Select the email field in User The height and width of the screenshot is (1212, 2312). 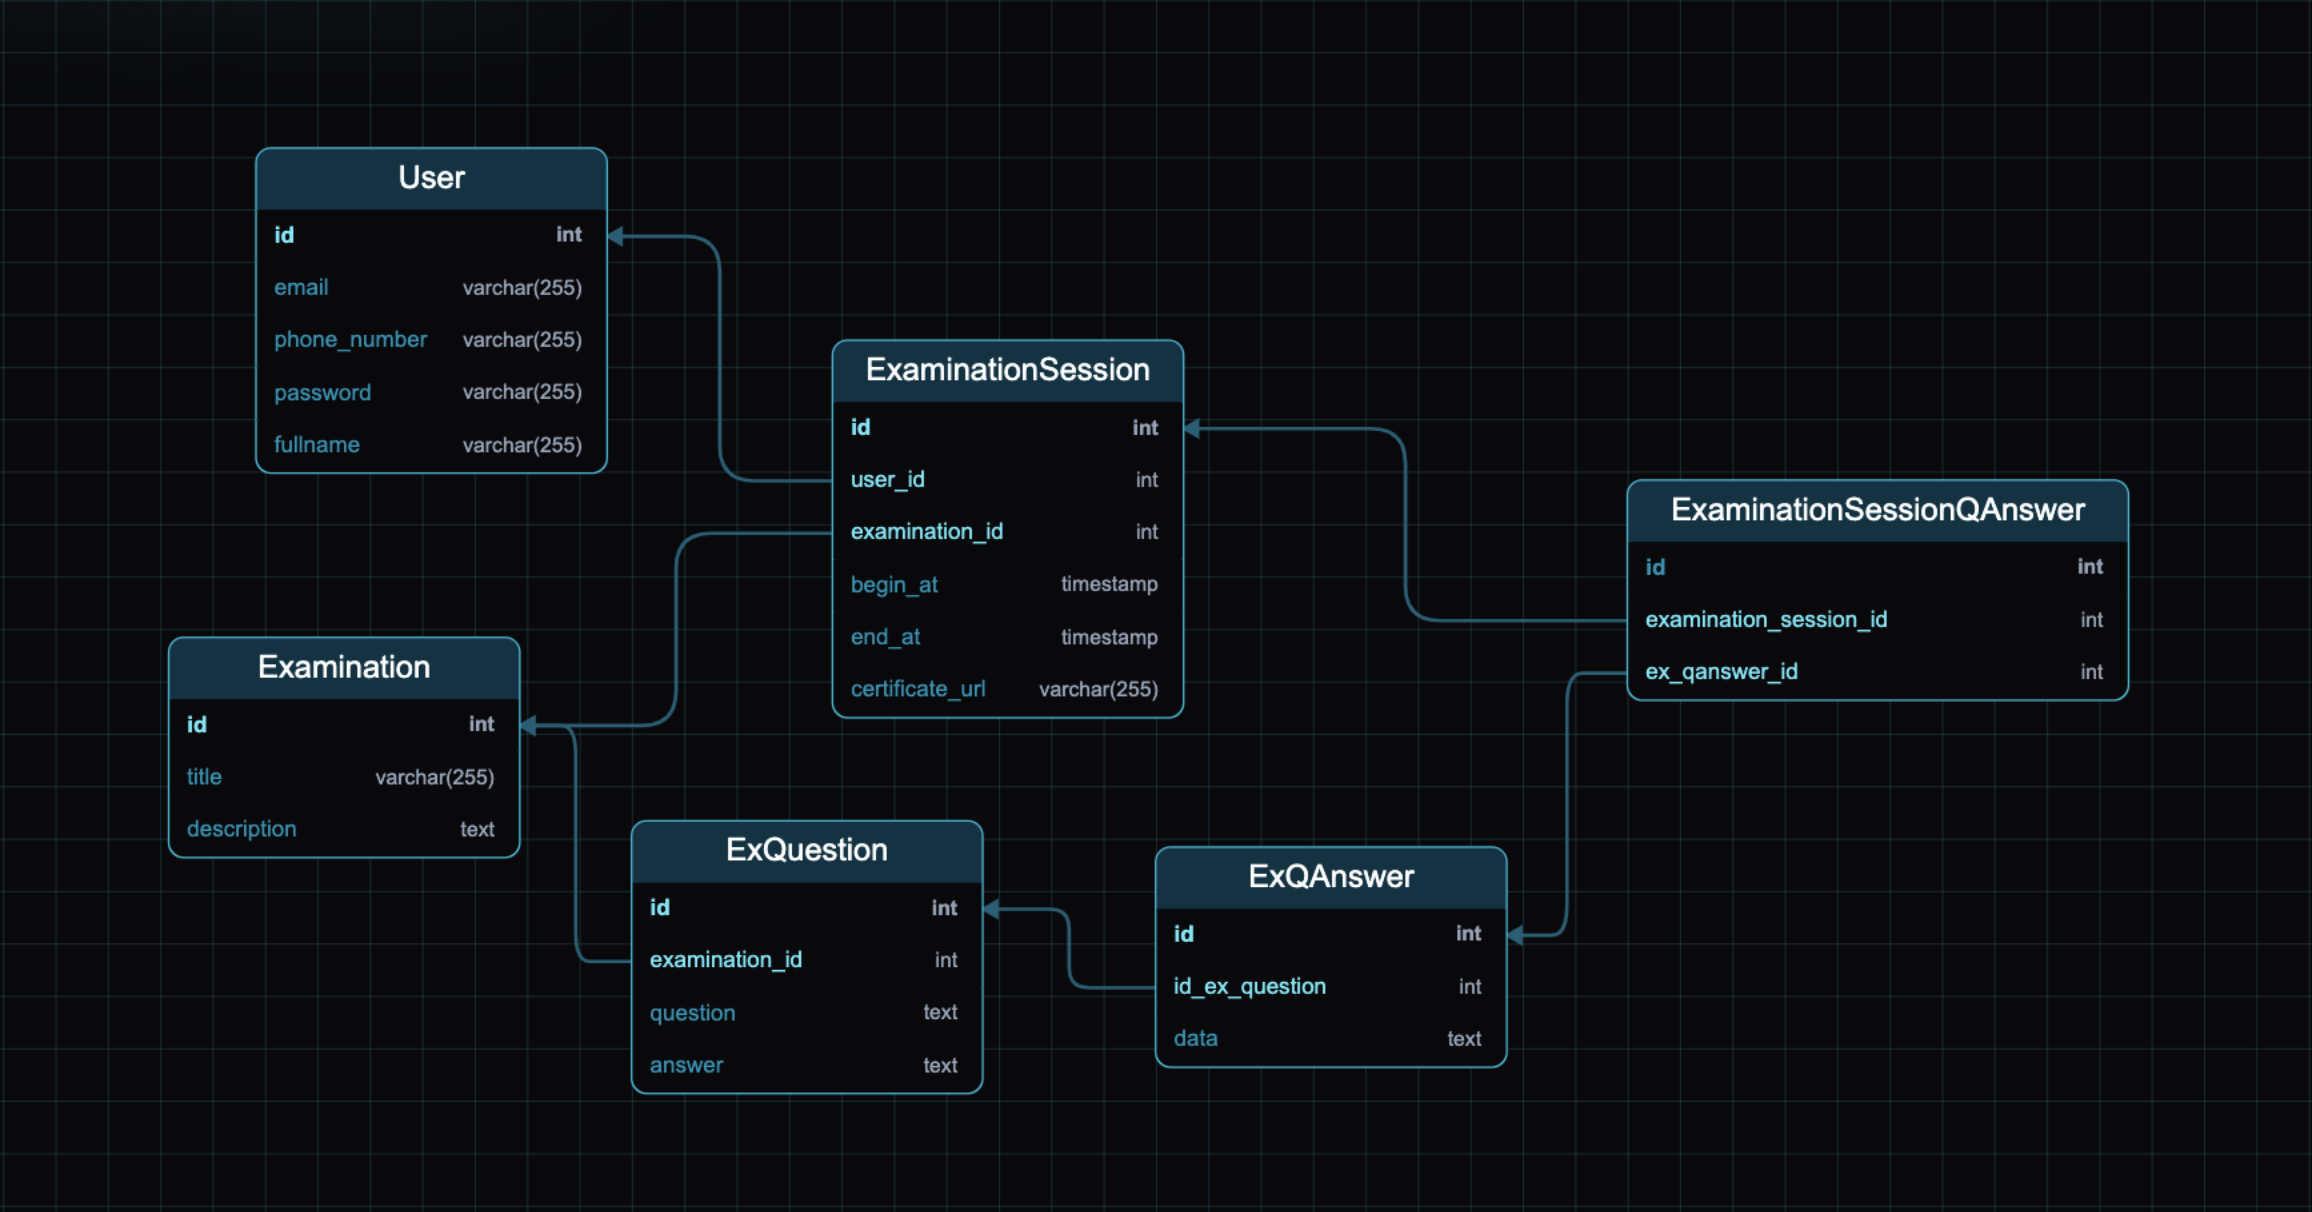301,288
